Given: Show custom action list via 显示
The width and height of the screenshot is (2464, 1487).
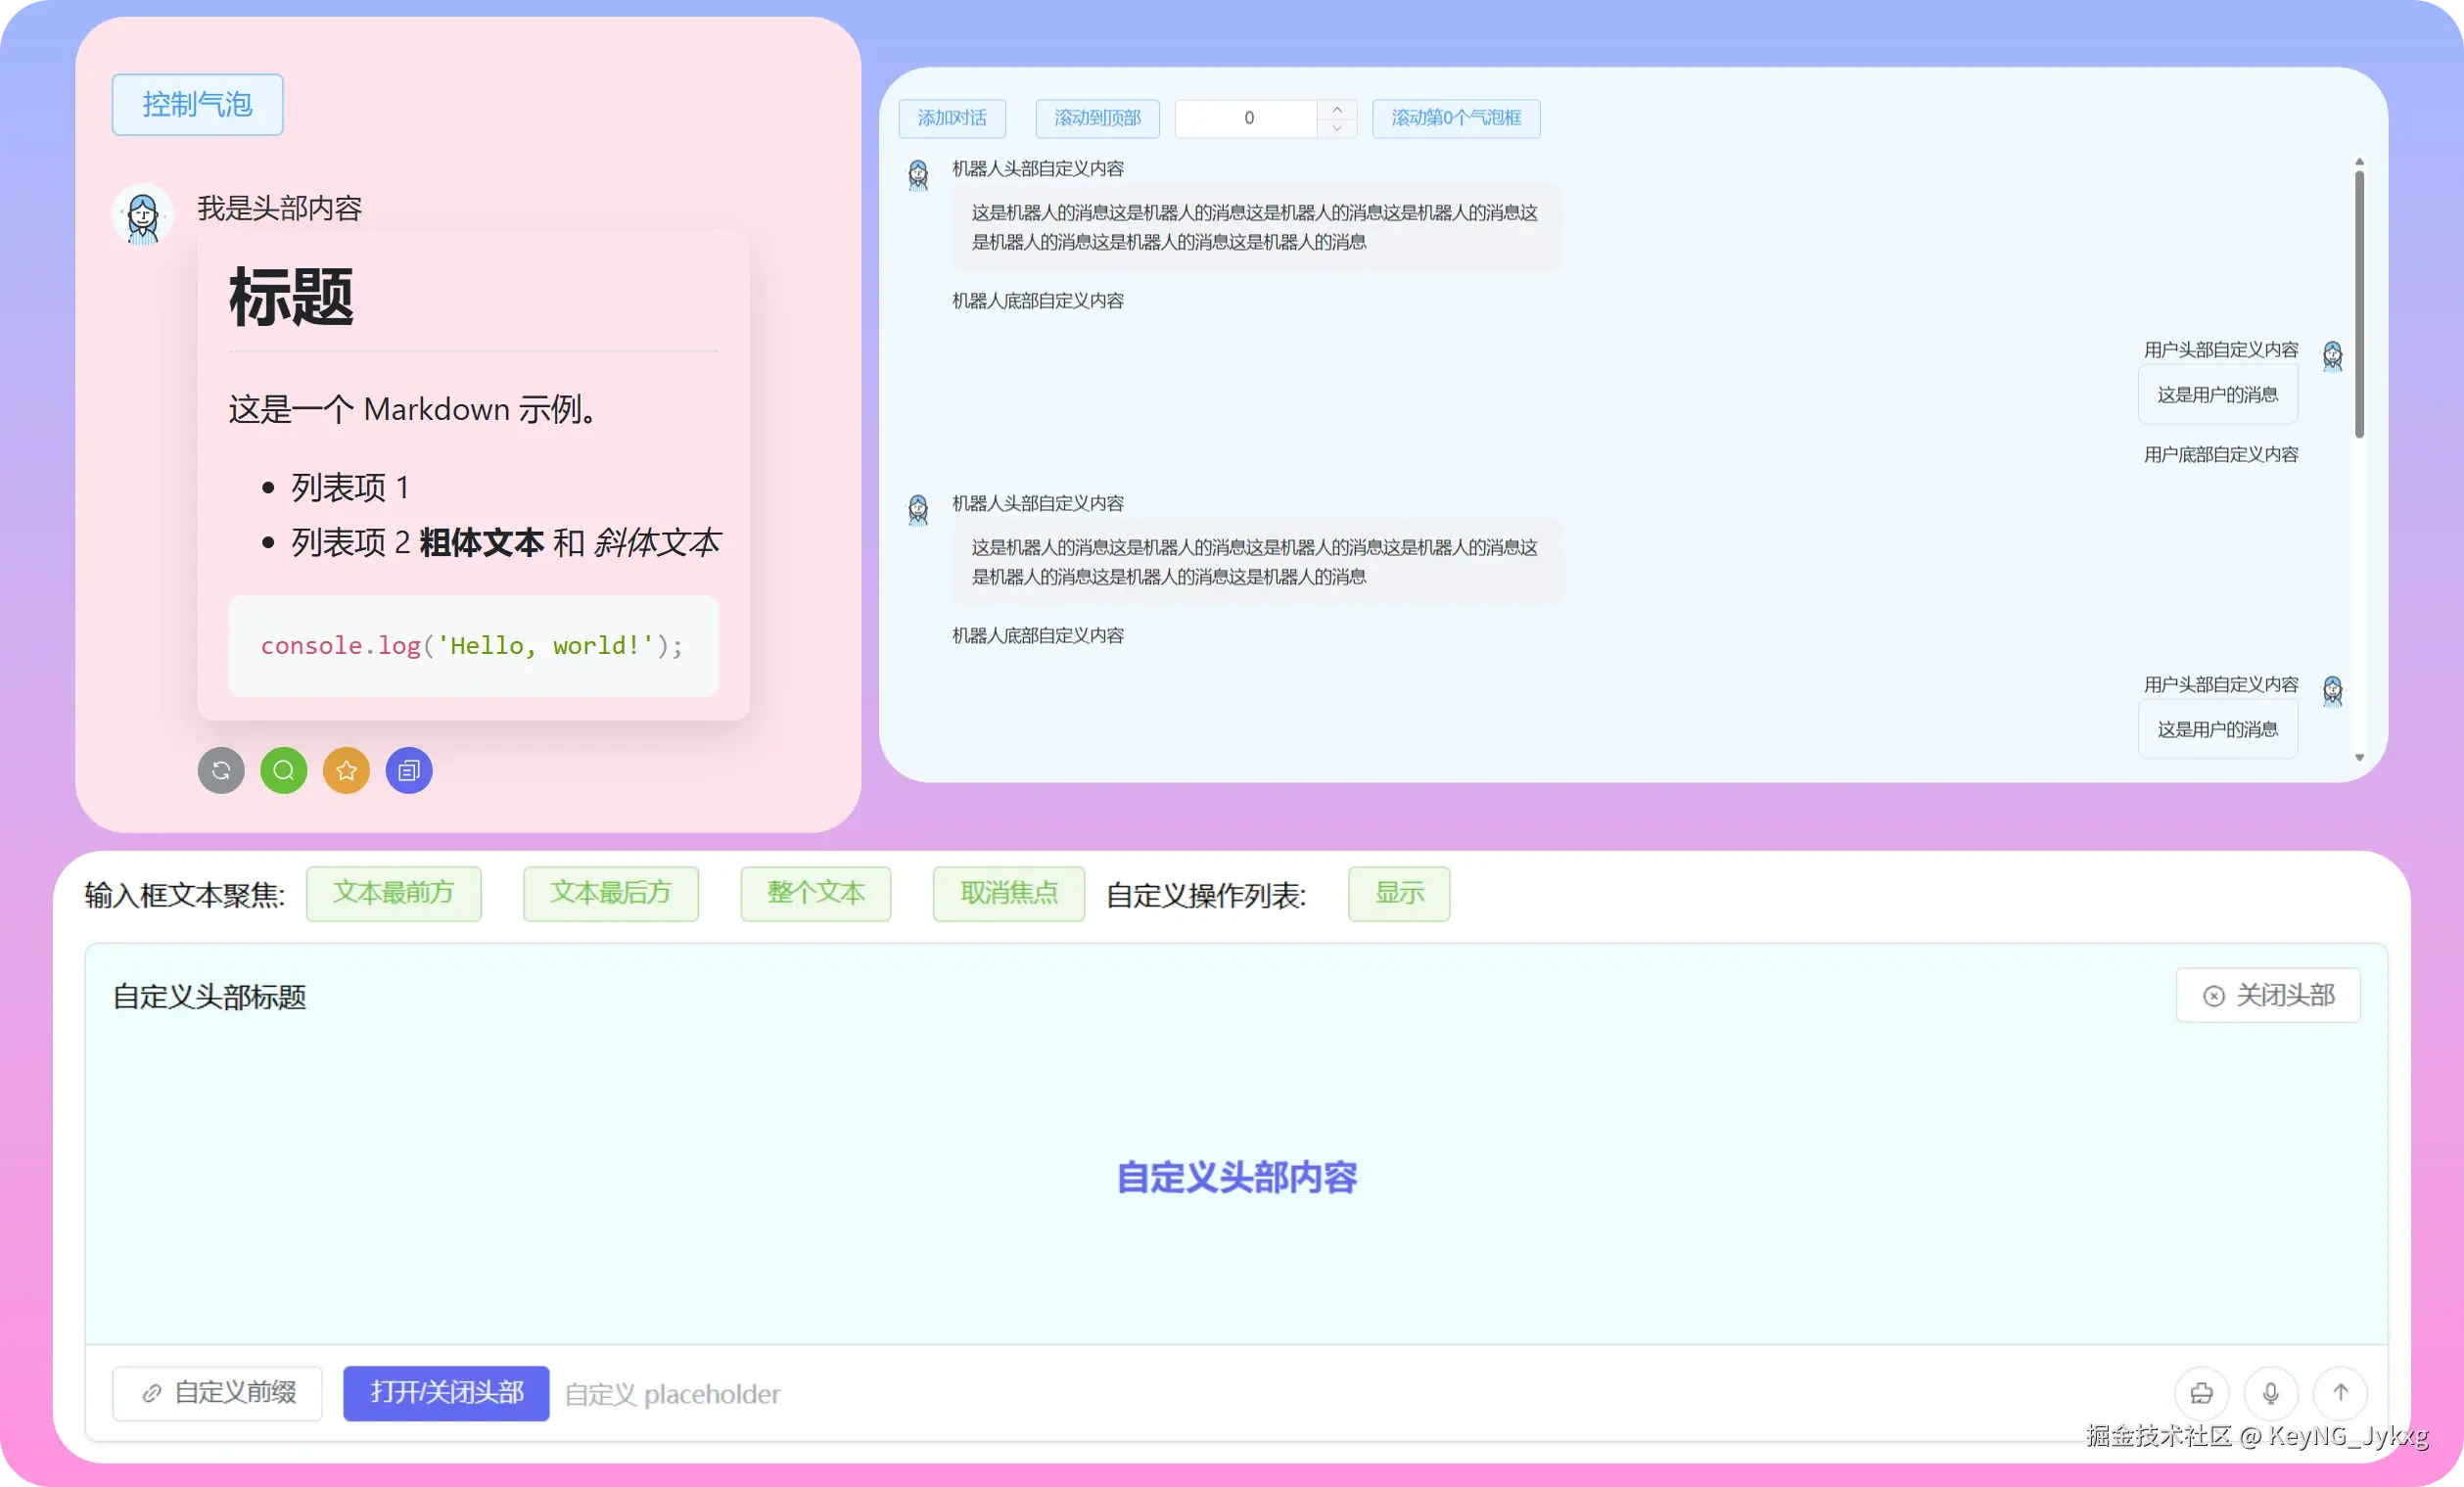Looking at the screenshot, I should pyautogui.click(x=1398, y=893).
